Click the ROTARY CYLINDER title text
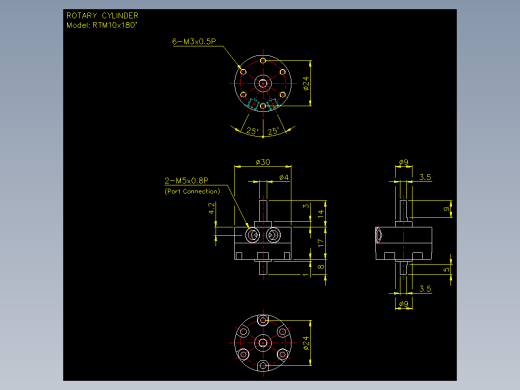 pos(102,16)
